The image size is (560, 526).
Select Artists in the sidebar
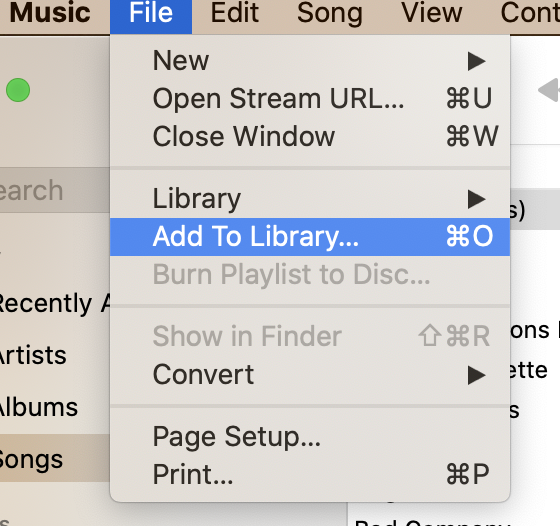pyautogui.click(x=55, y=355)
